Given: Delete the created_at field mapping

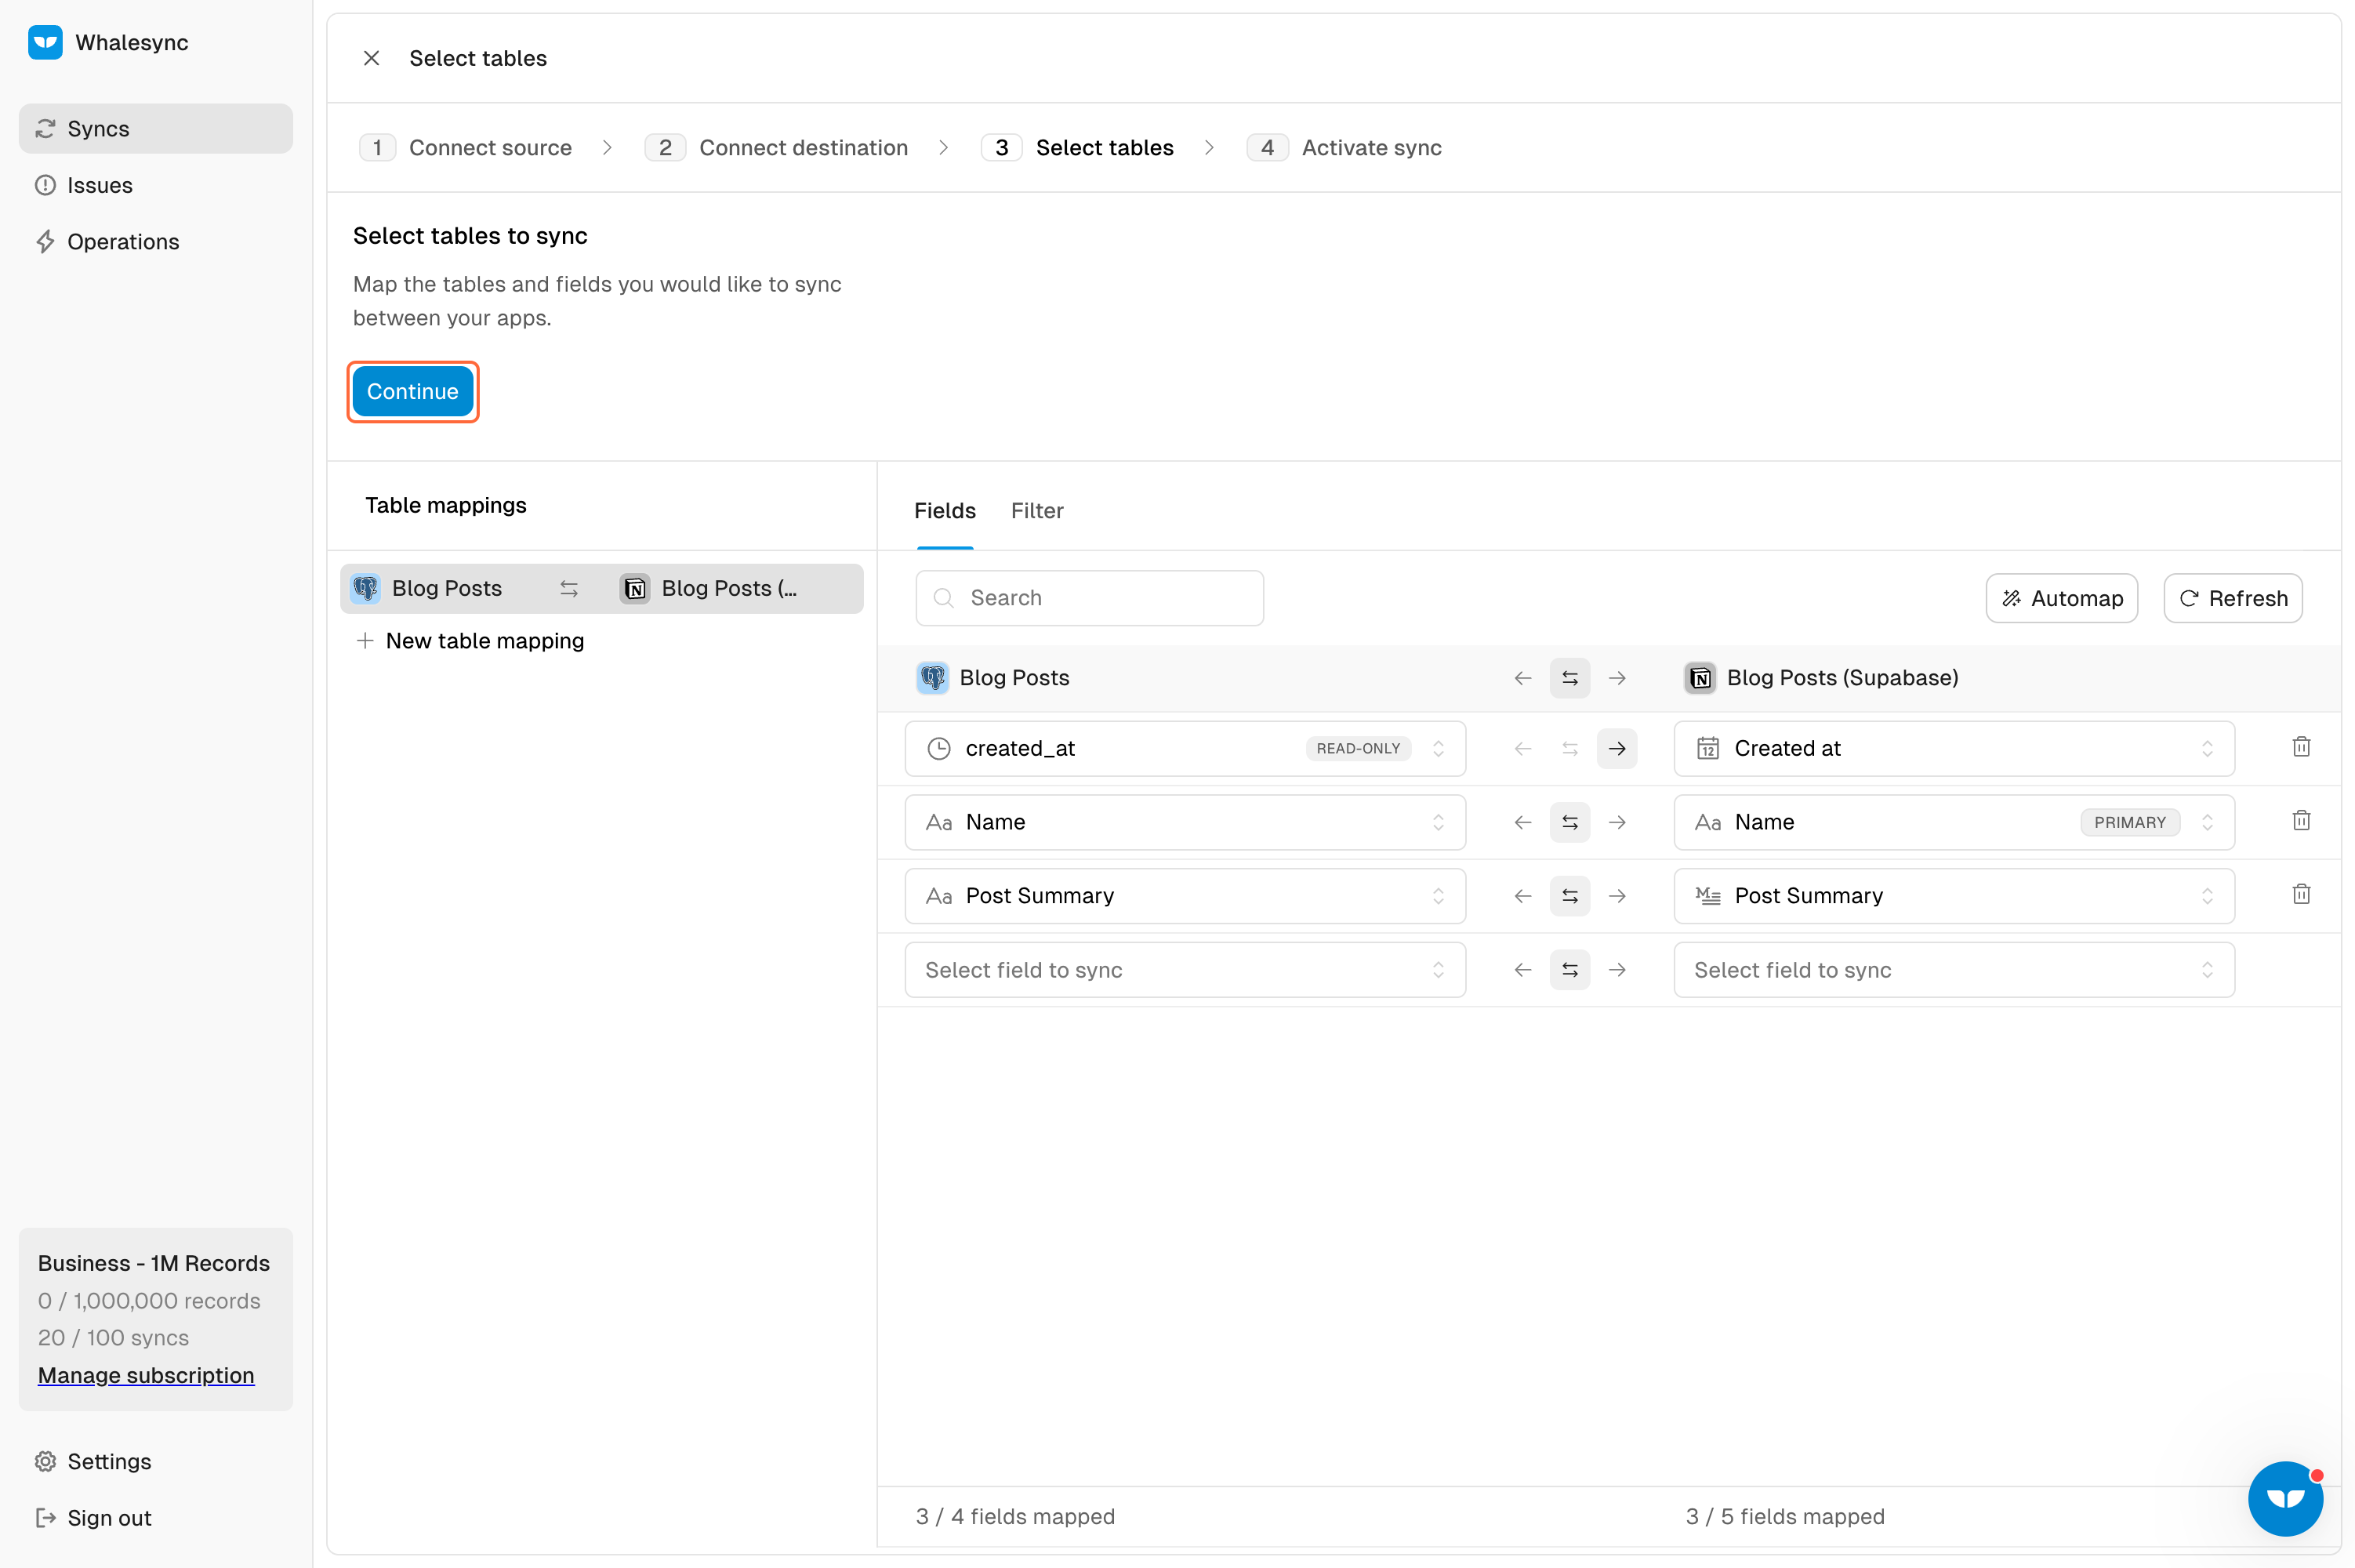Looking at the screenshot, I should [x=2301, y=747].
